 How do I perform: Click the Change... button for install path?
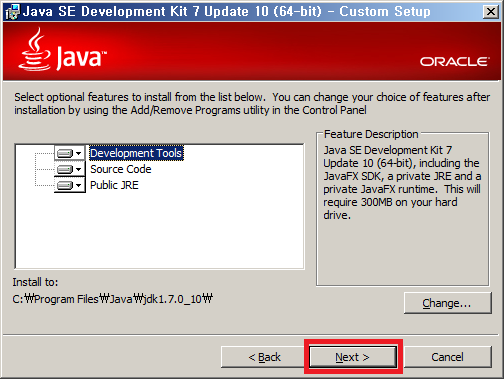pos(447,303)
